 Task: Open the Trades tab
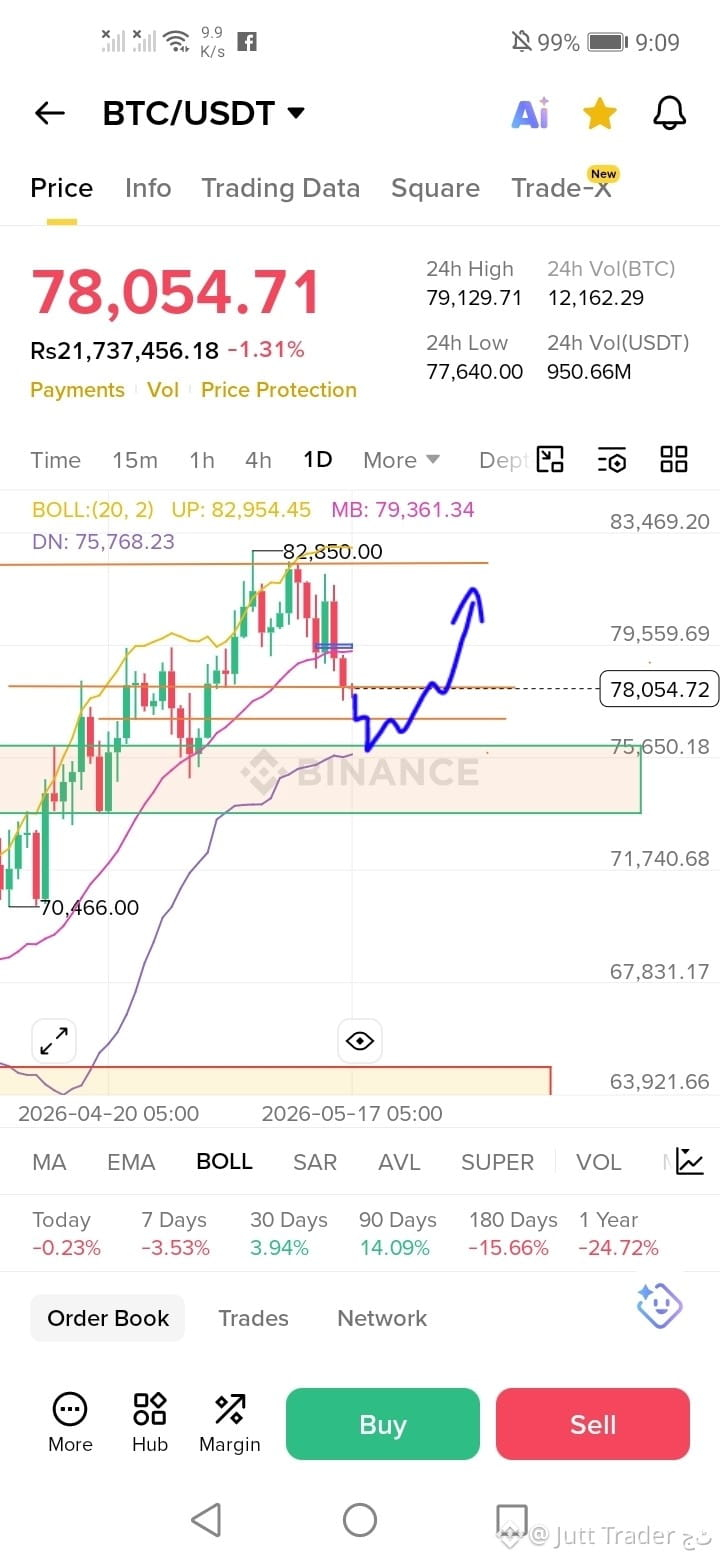pyautogui.click(x=253, y=1318)
